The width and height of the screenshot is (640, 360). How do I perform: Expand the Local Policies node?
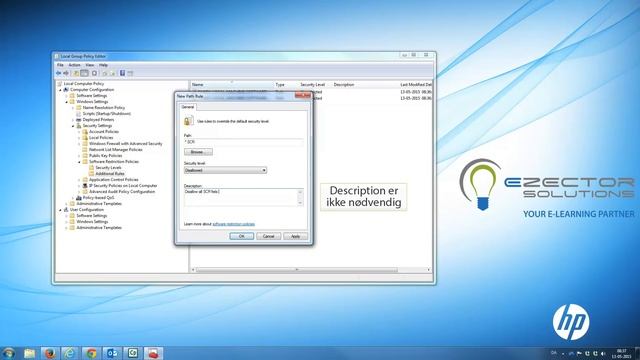[80, 138]
